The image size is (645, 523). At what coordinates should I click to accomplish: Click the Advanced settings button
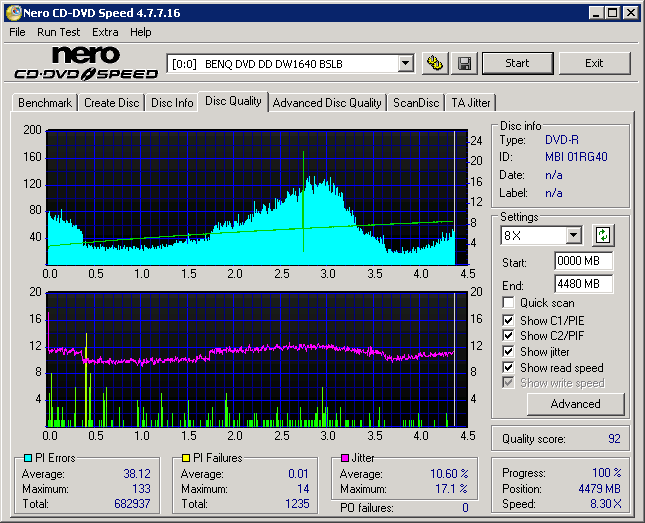575,404
